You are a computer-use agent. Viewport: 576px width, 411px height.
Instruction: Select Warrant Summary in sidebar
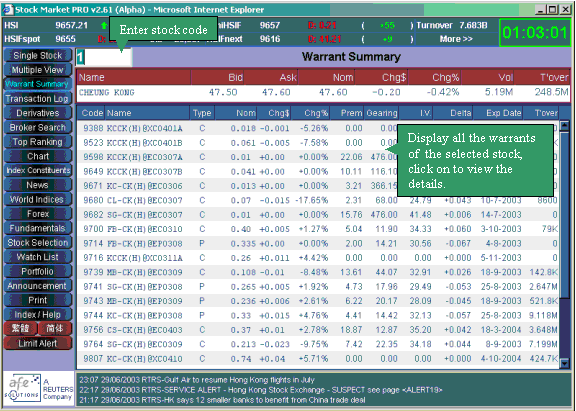[x=38, y=84]
